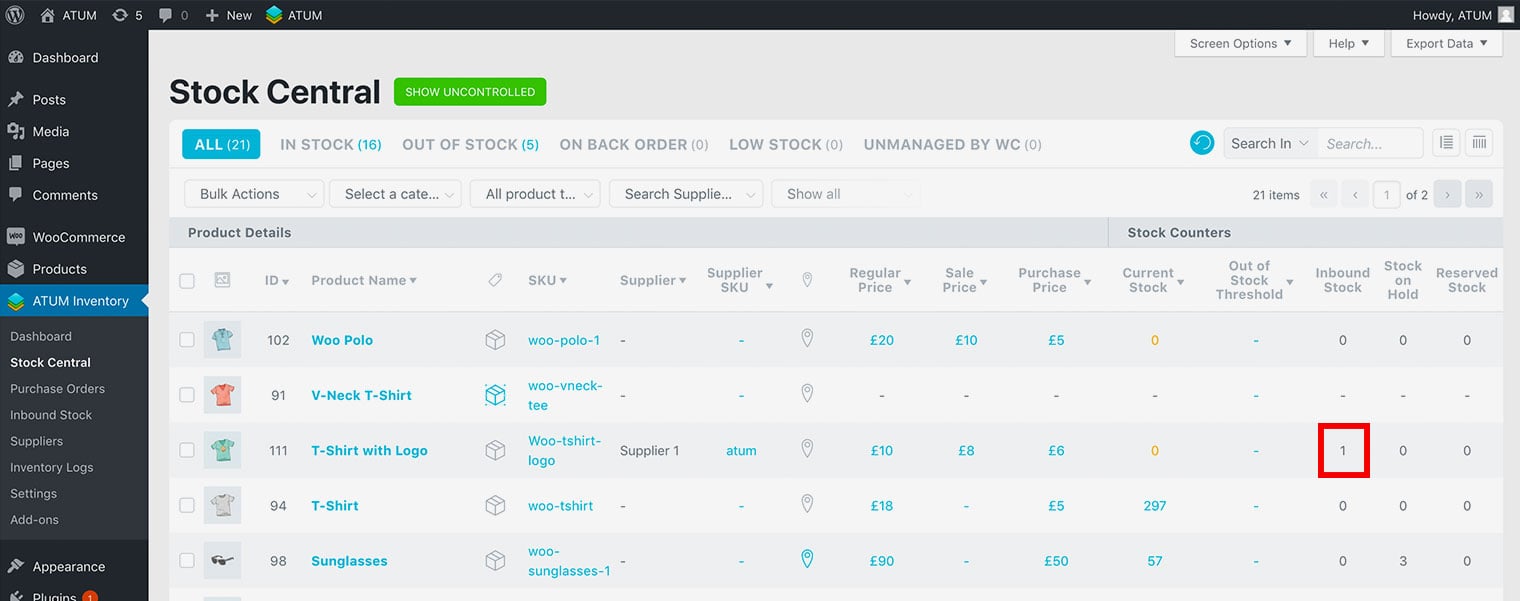This screenshot has width=1520, height=601.
Task: Click the row density view icon
Action: 1446,143
